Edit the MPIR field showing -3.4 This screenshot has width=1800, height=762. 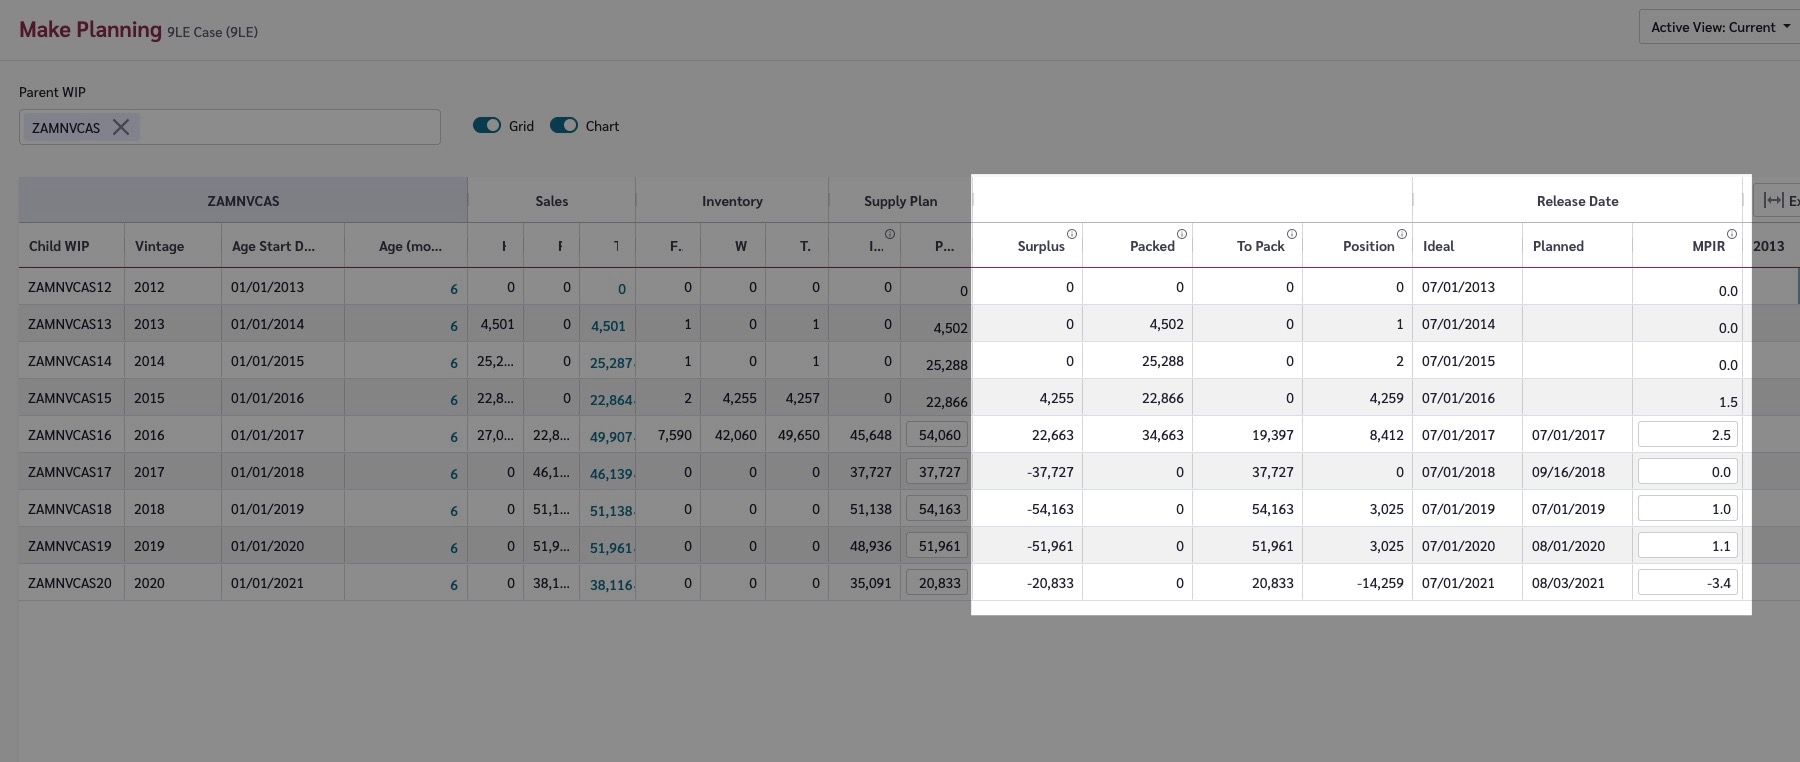tap(1687, 583)
